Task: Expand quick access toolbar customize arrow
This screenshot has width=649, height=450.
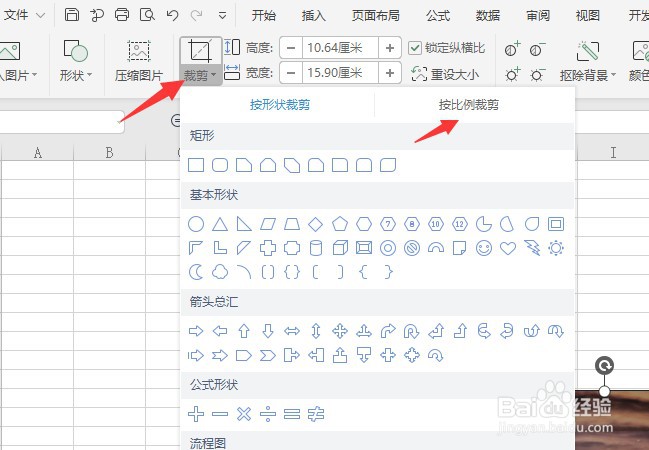Action: tap(222, 16)
